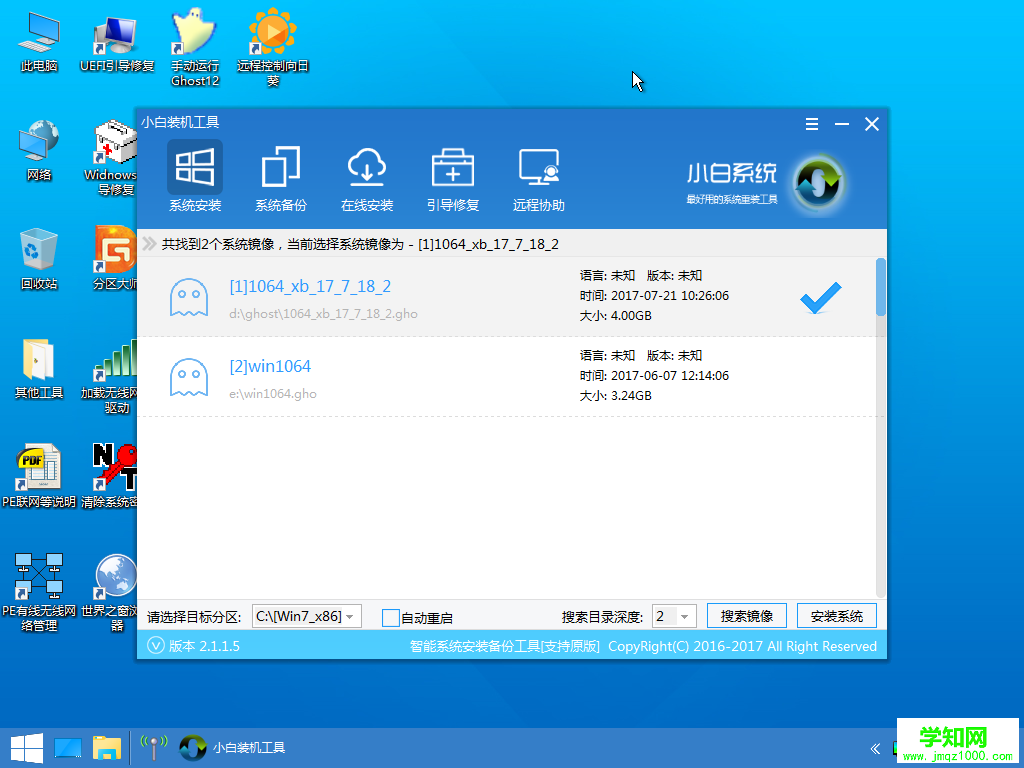This screenshot has height=768, width=1024.
Task: Click the path e:\win1064.gho
Action: pyautogui.click(x=273, y=394)
